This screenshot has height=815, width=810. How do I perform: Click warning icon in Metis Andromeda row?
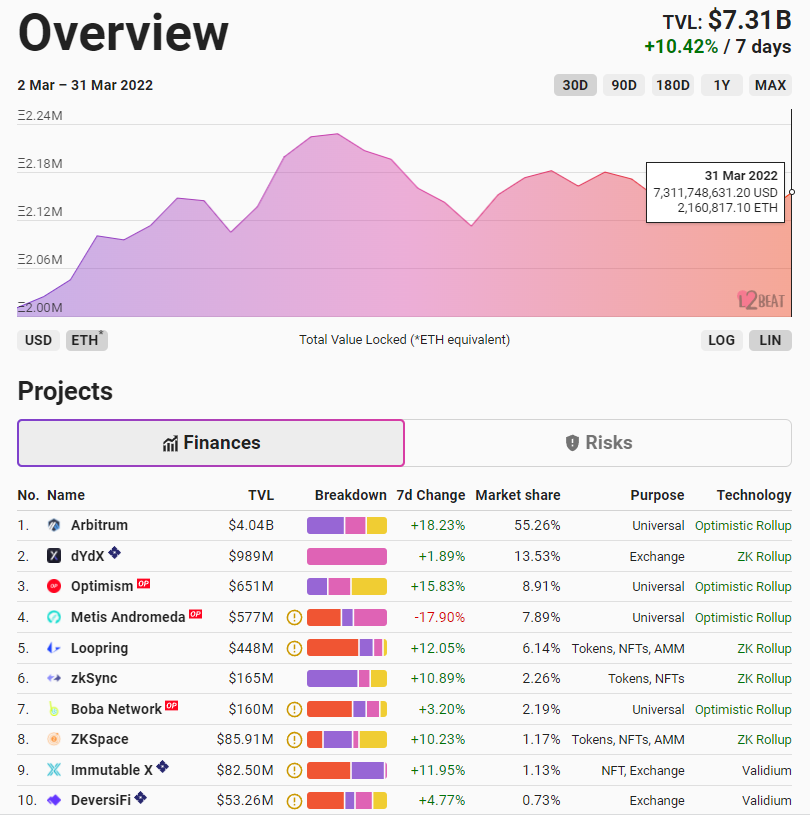[294, 618]
